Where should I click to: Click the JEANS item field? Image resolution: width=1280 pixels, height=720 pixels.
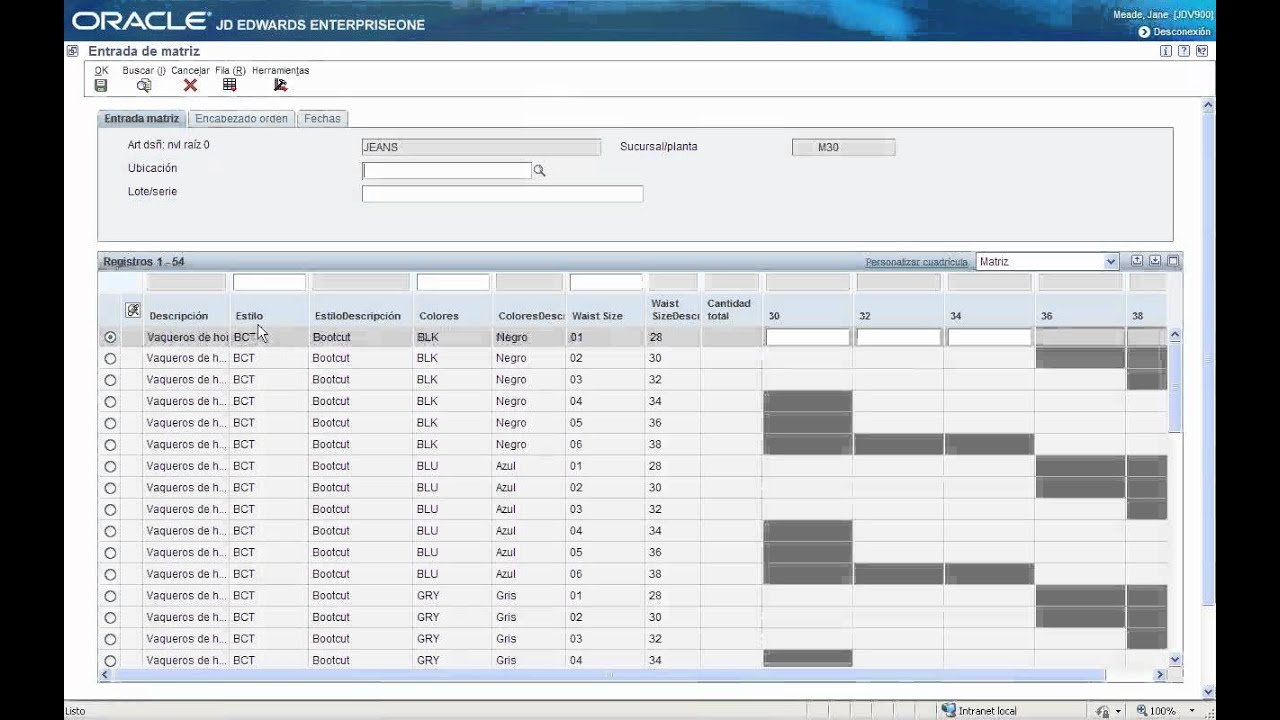(x=481, y=147)
